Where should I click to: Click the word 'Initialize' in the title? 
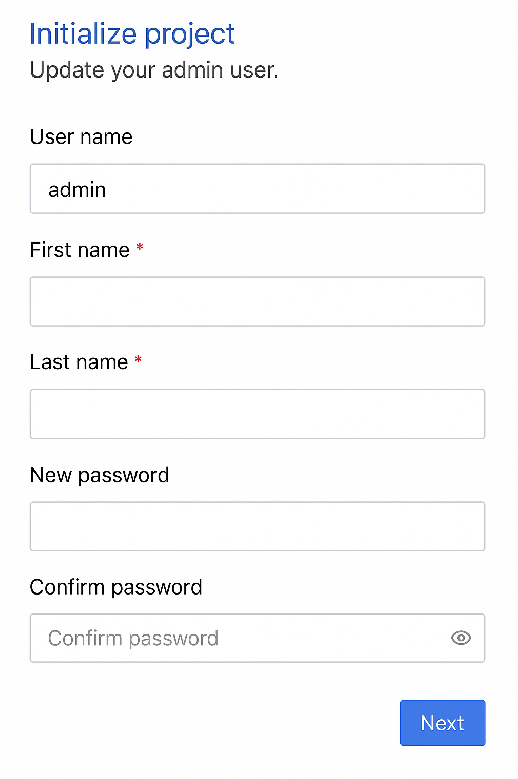[83, 34]
